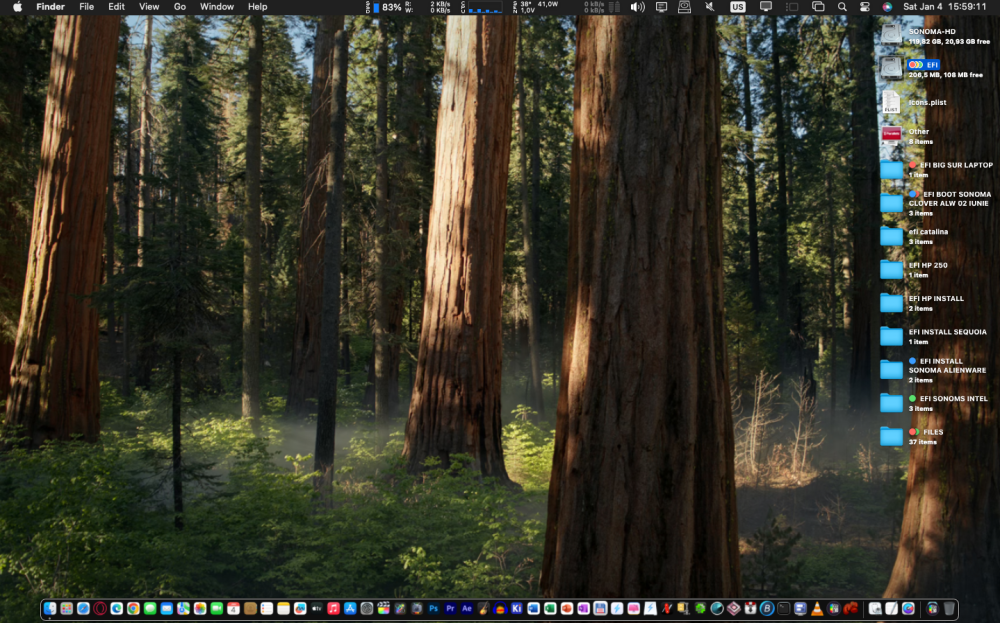
Task: Select the EFI SONOMS INTEL folder
Action: [x=891, y=403]
